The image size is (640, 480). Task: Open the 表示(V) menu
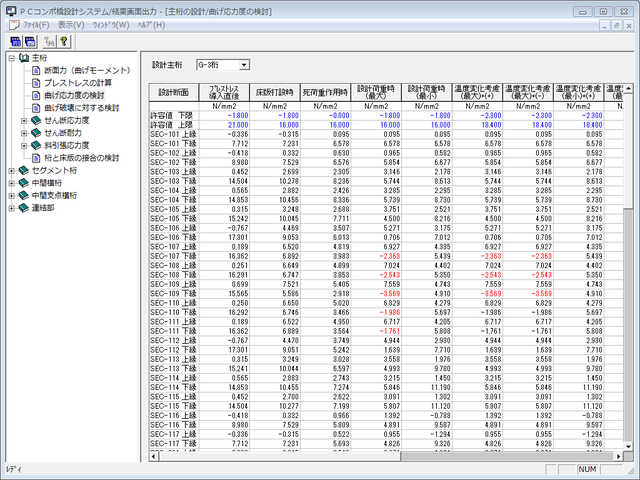click(71, 24)
